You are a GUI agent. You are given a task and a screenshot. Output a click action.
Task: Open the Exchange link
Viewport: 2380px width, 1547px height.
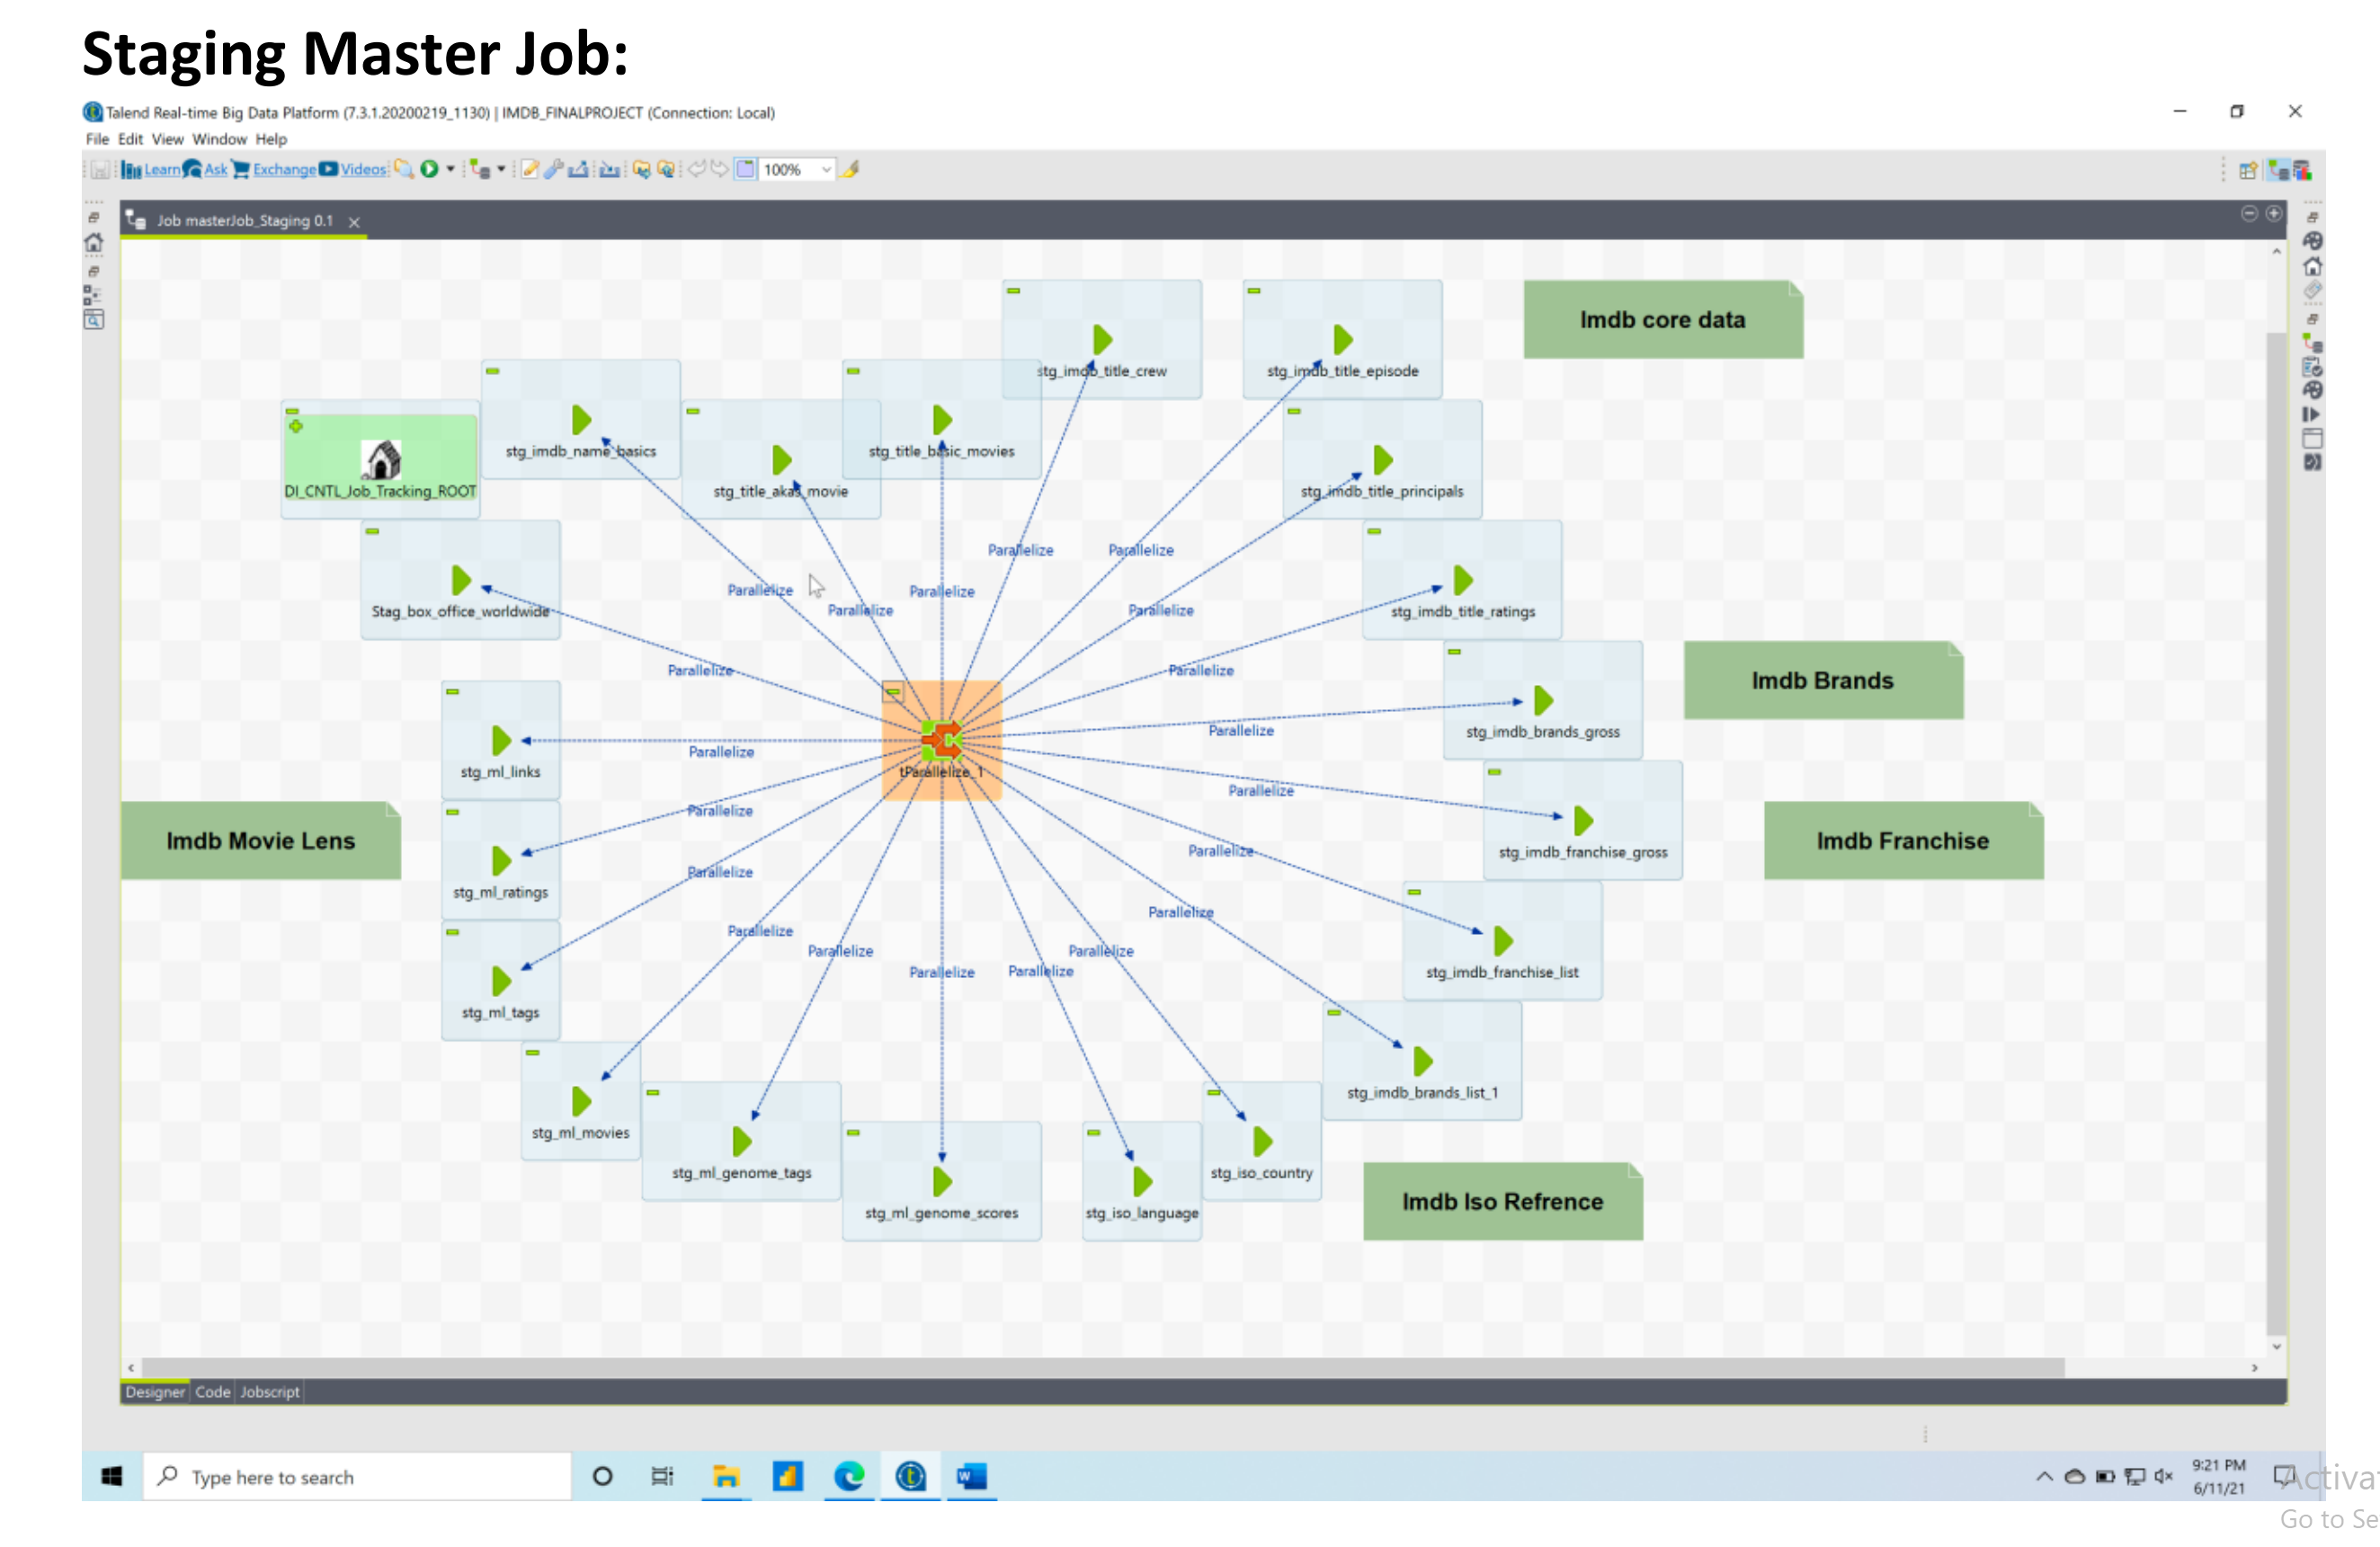tap(284, 170)
